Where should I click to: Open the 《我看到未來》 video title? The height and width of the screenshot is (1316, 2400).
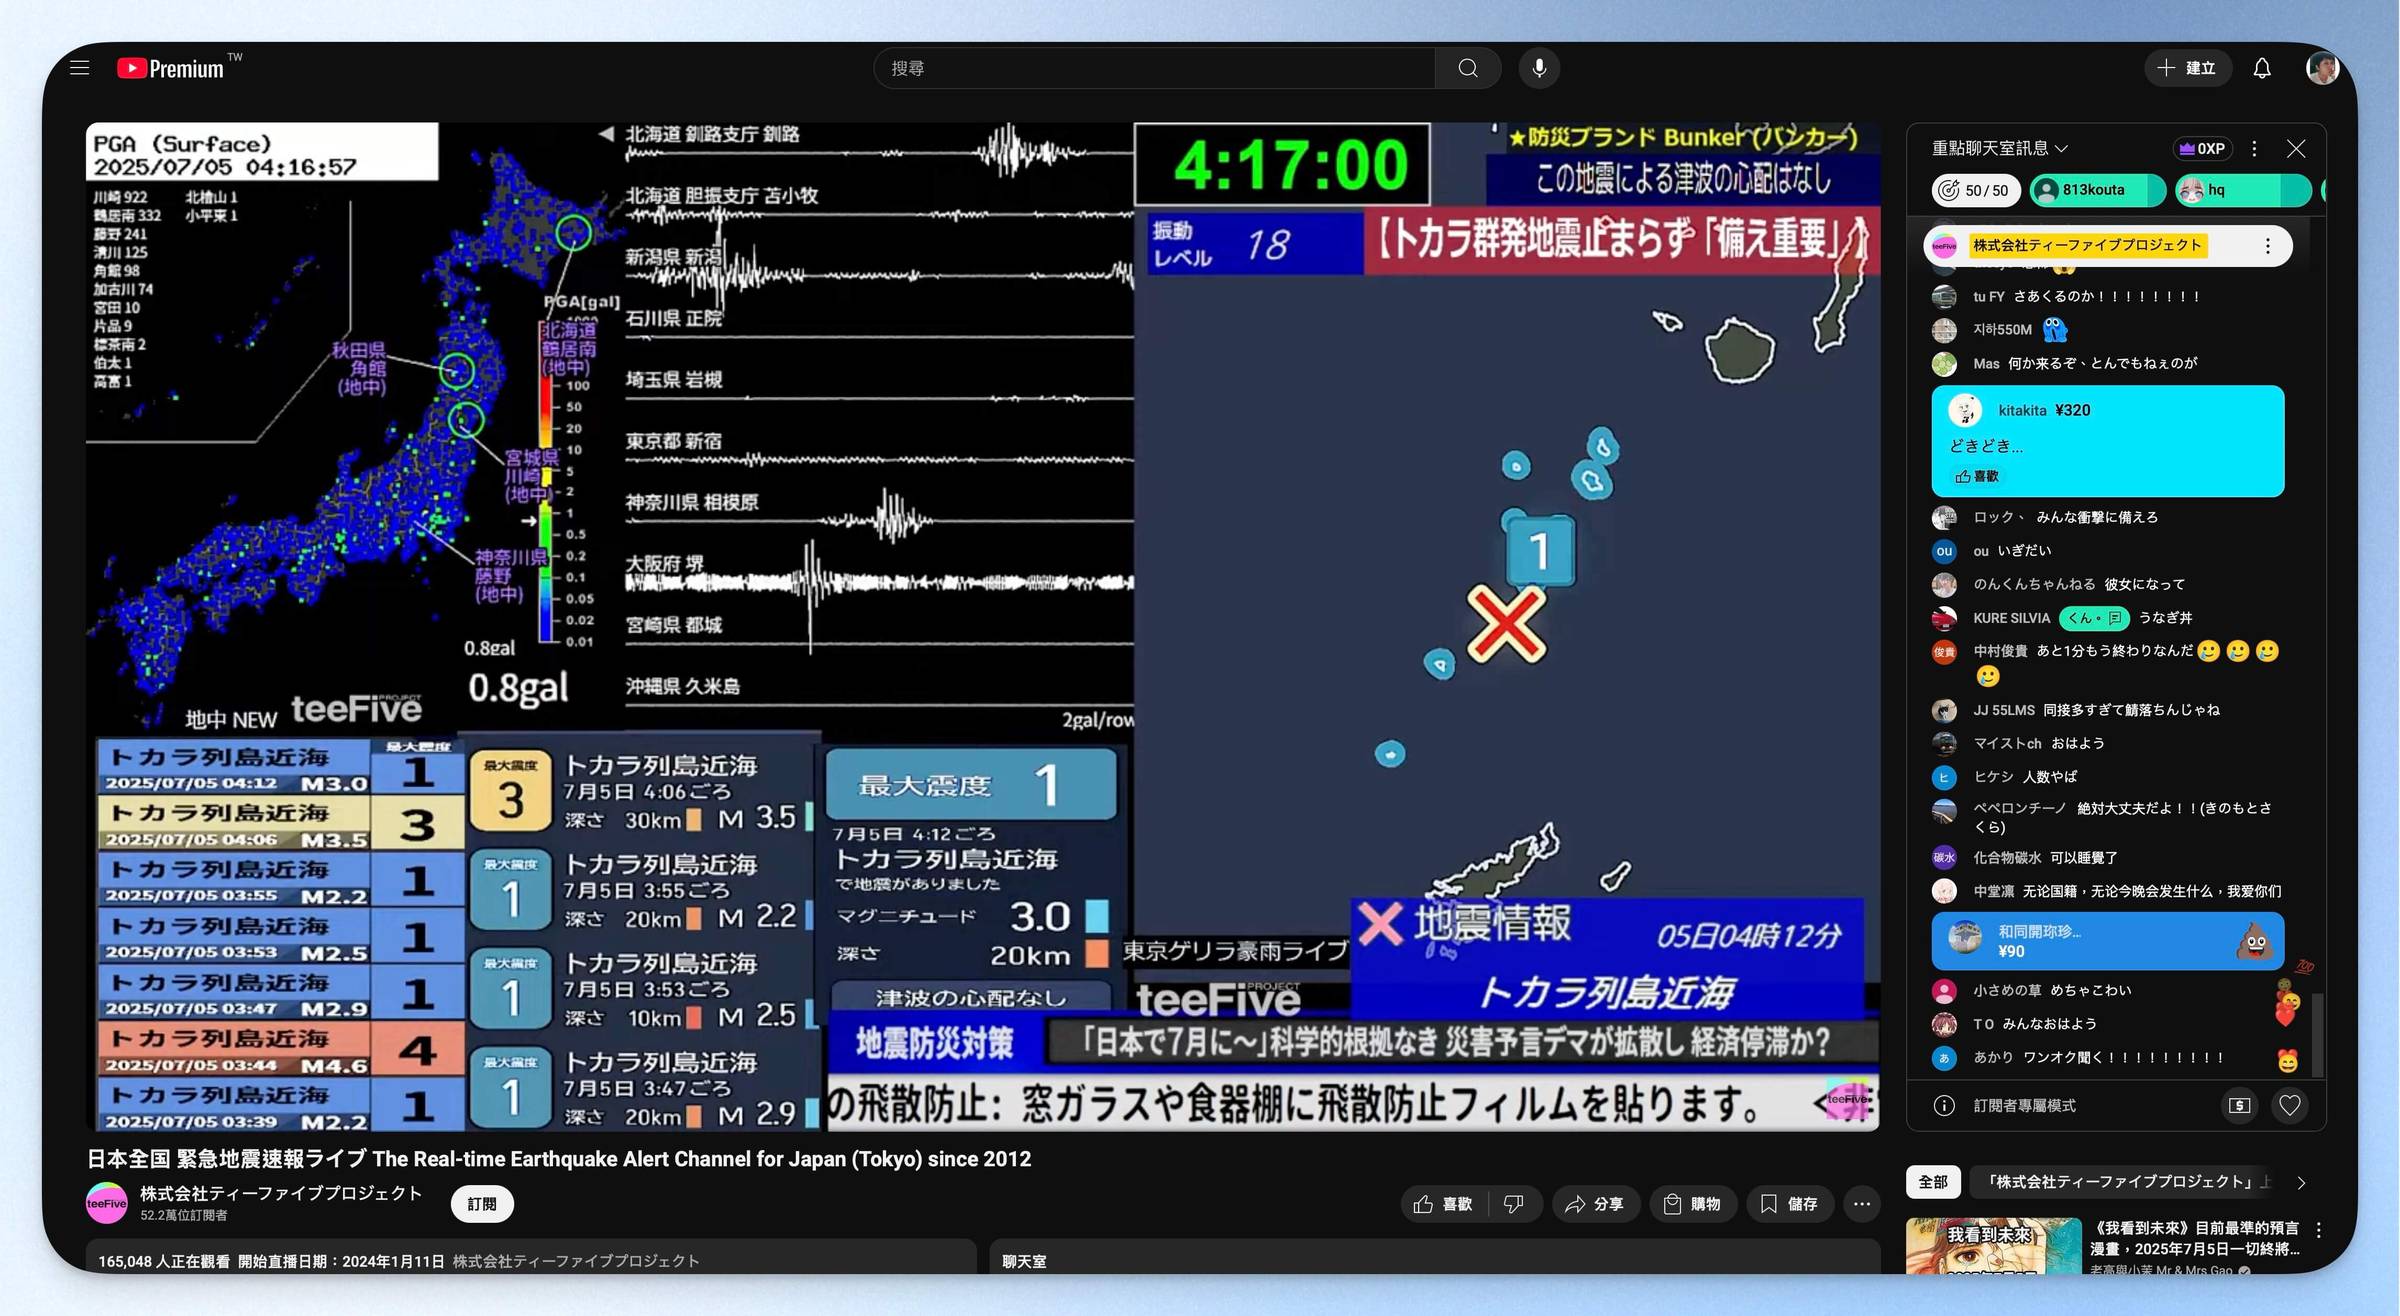coord(2195,1238)
